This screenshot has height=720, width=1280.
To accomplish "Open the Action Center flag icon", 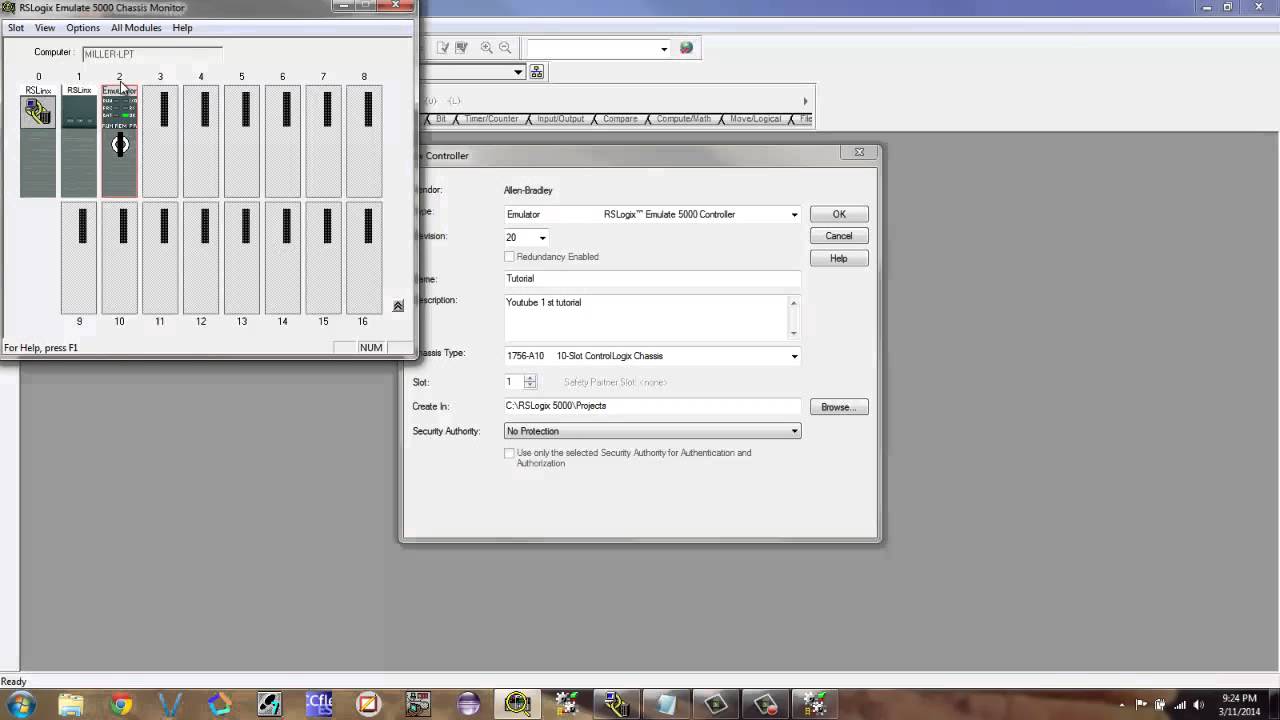I will (x=1141, y=705).
